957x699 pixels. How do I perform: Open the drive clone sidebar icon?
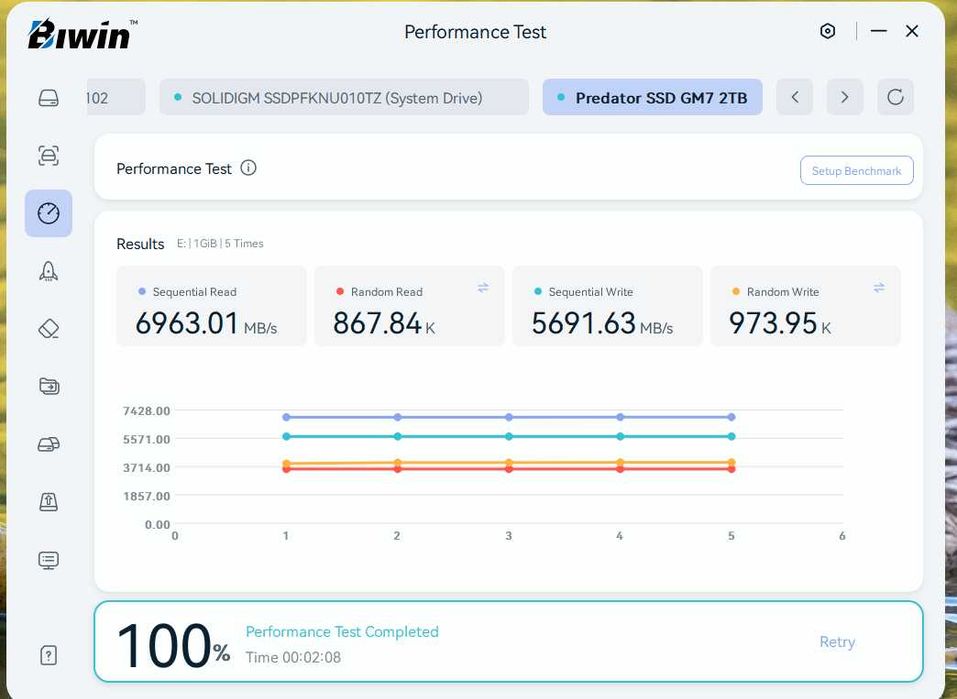coord(48,444)
